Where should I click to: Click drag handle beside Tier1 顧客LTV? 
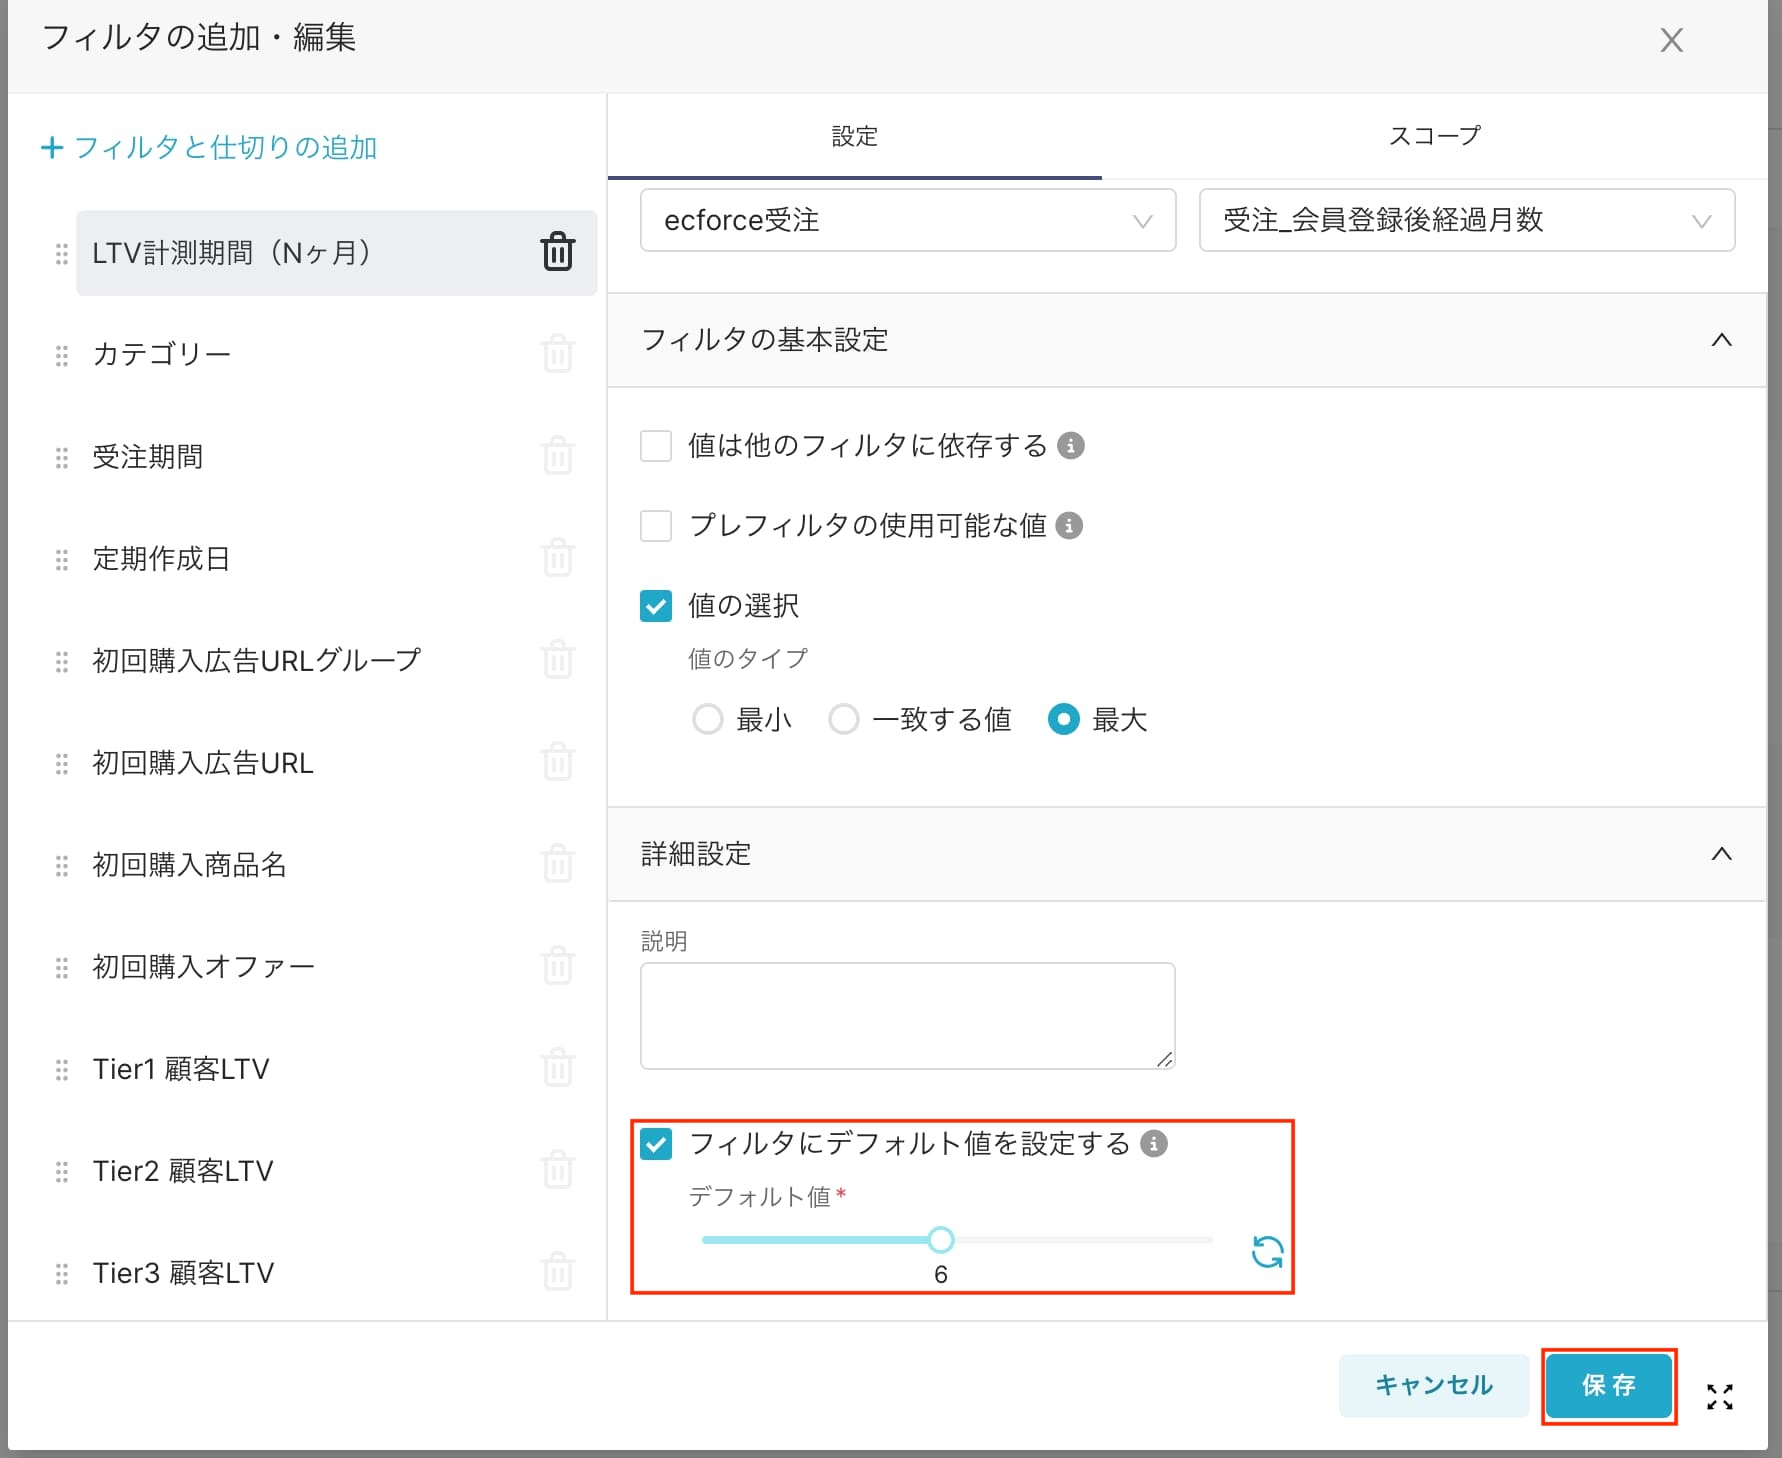[x=62, y=1070]
